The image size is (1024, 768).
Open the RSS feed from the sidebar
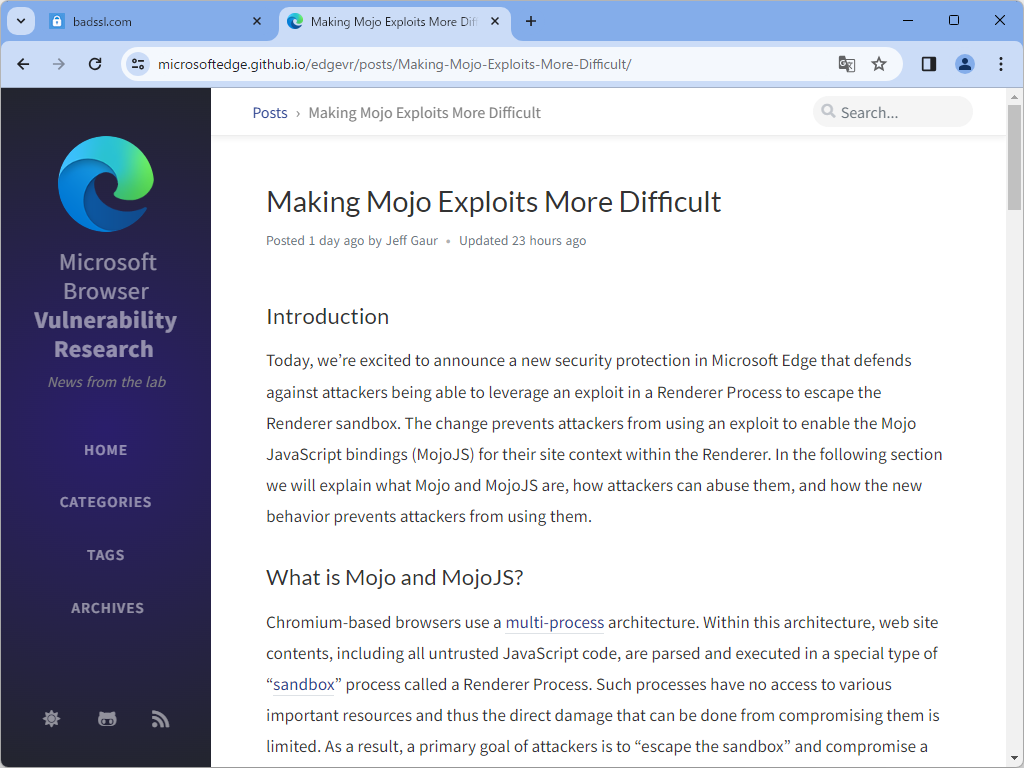160,718
